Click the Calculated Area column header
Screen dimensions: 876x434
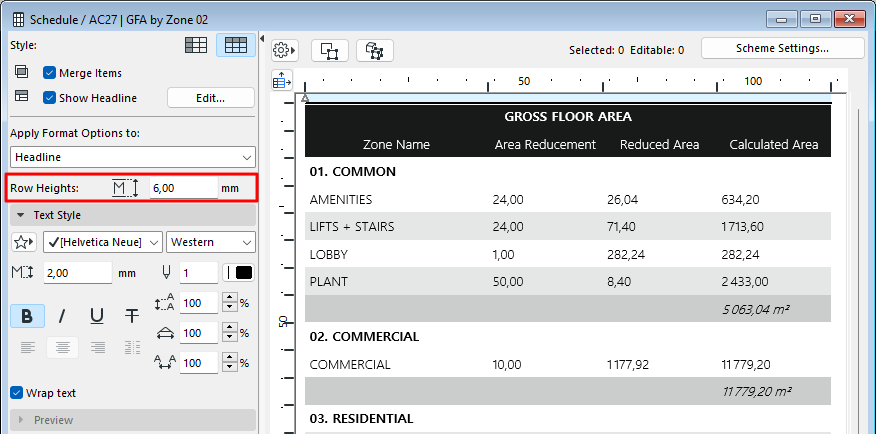coord(774,145)
